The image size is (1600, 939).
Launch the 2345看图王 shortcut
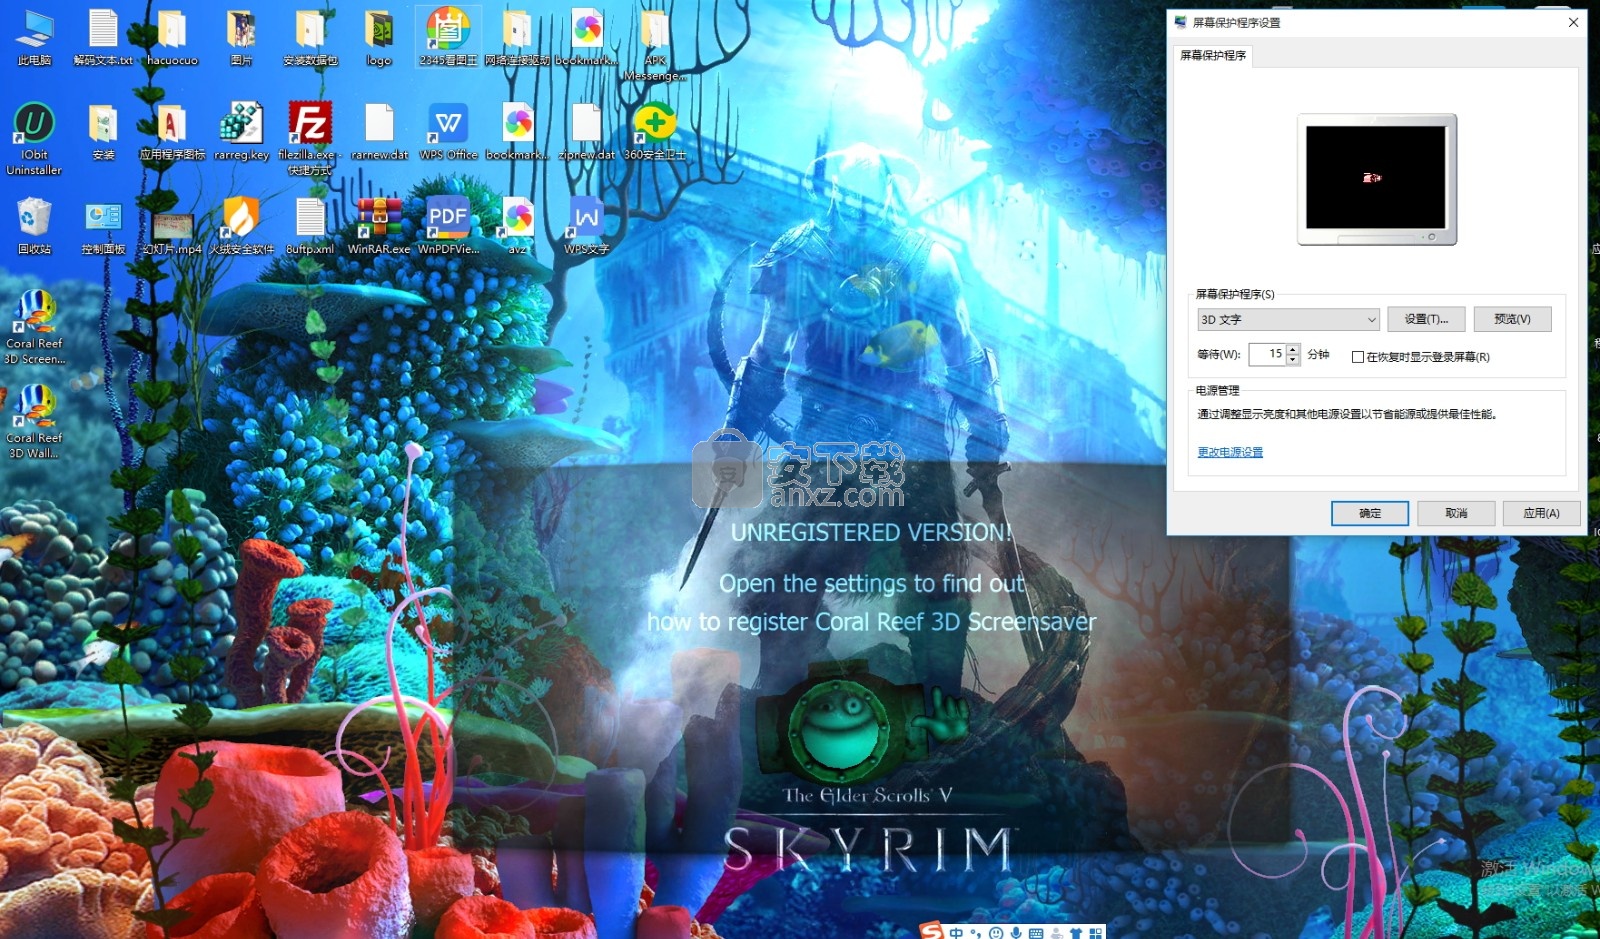[448, 38]
